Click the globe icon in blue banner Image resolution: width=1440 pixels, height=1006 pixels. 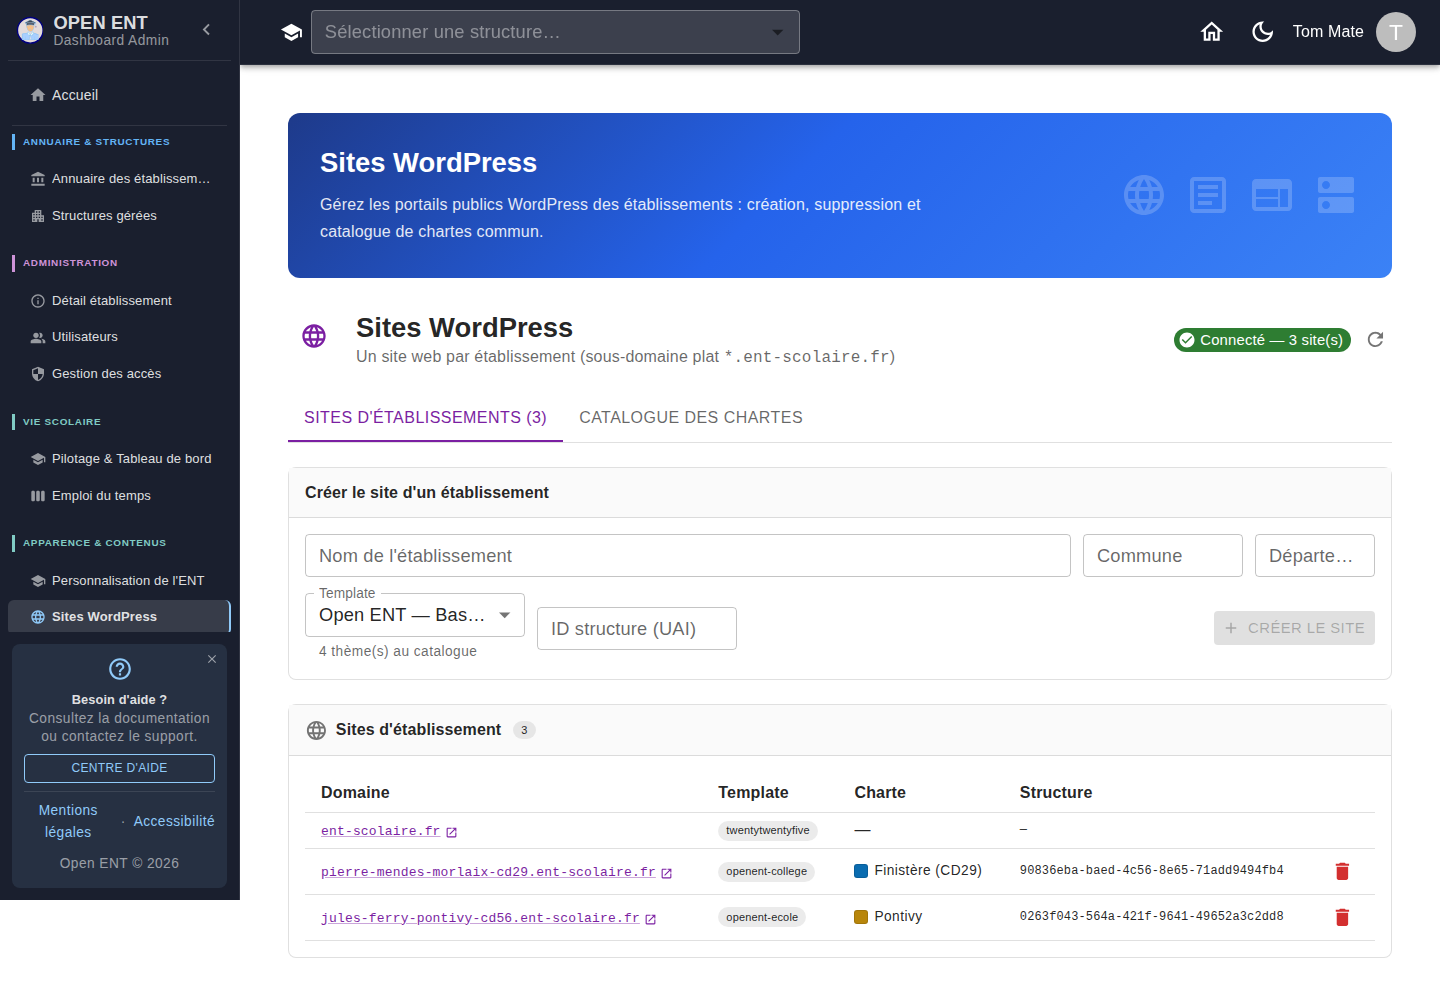1144,195
